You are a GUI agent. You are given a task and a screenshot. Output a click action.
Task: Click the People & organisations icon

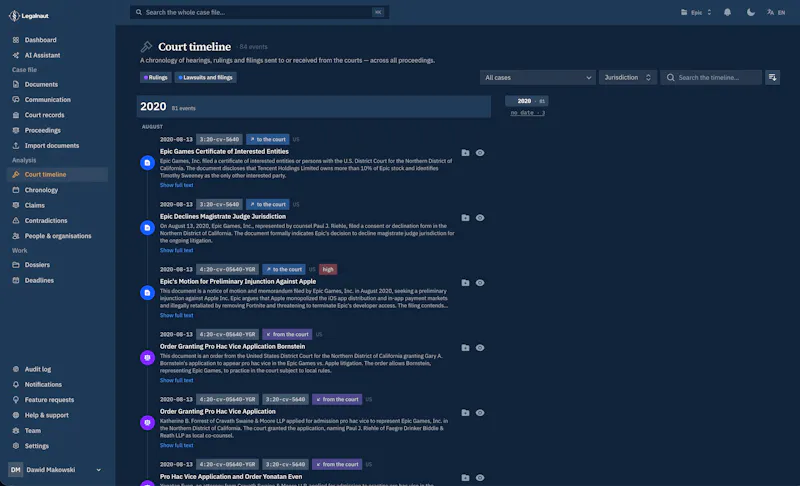16,236
